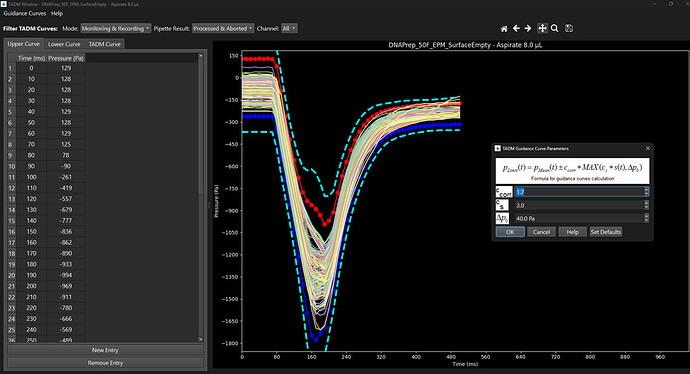The image size is (690, 374).
Task: Switch to the TADM Curve tab
Action: [105, 44]
